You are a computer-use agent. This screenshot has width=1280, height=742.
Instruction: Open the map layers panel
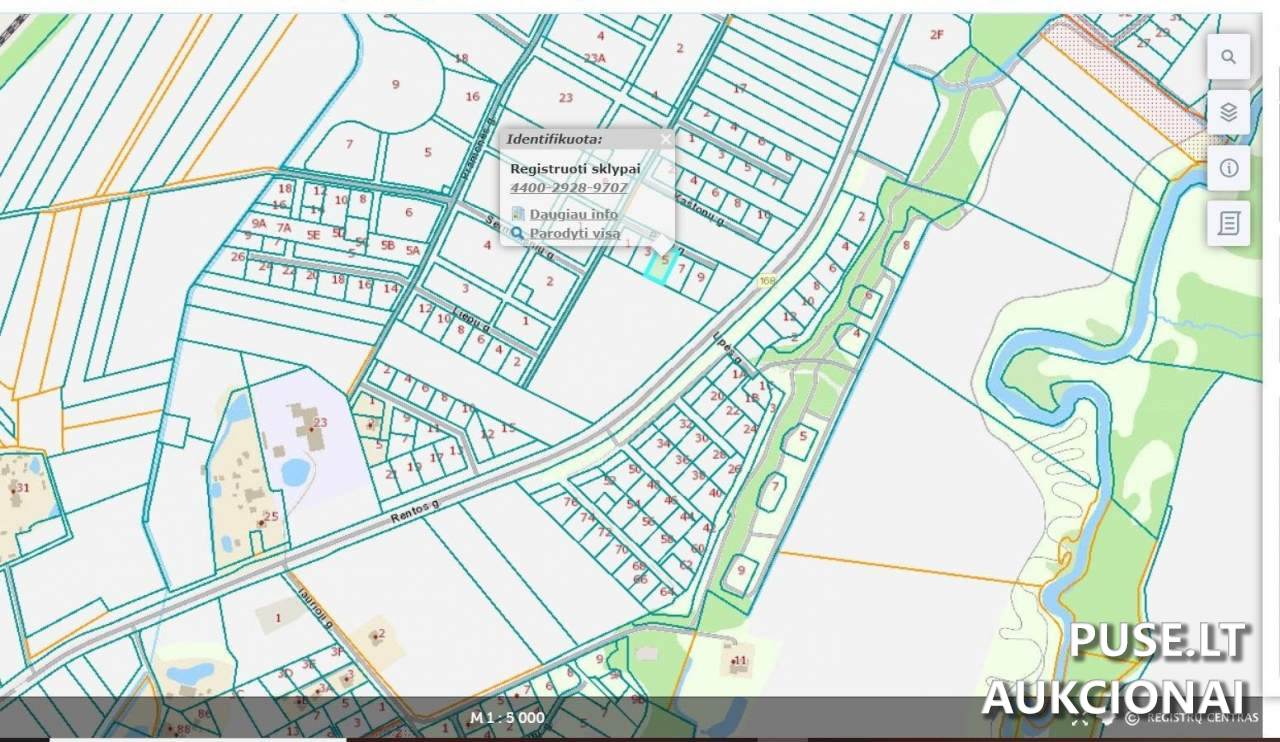pyautogui.click(x=1228, y=112)
